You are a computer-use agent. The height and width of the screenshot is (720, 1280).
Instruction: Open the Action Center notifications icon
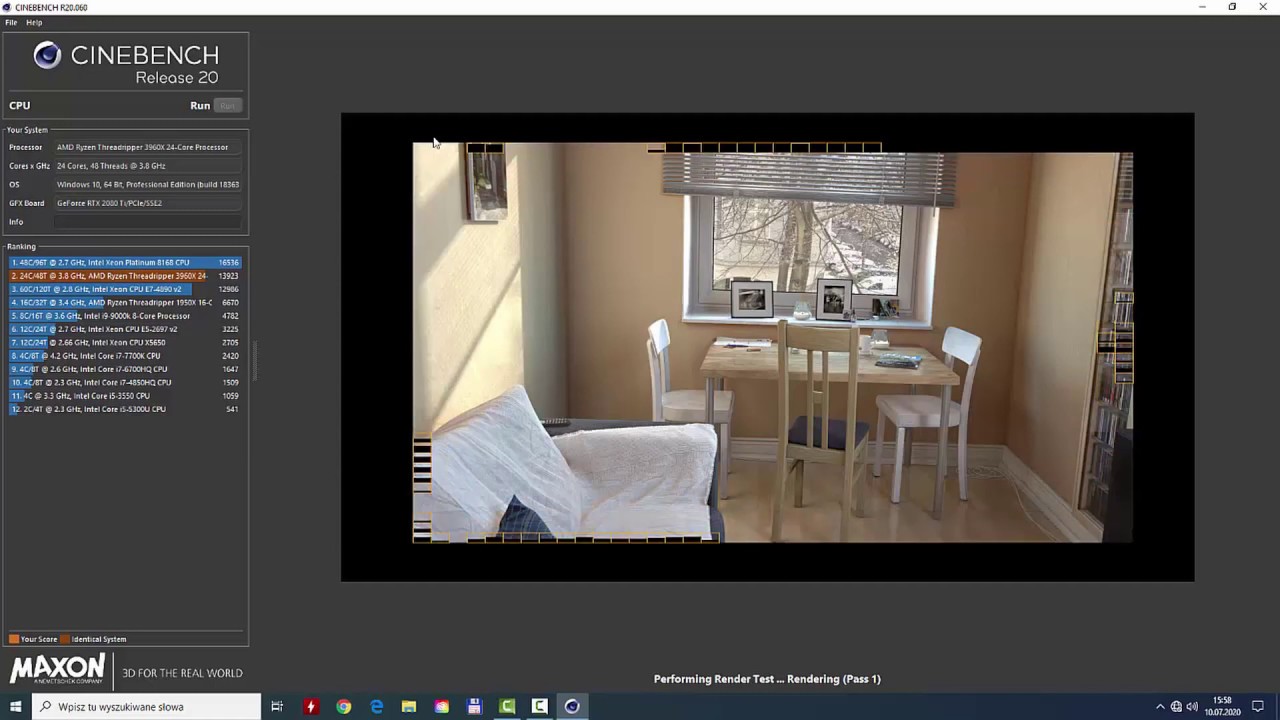[x=1258, y=706]
